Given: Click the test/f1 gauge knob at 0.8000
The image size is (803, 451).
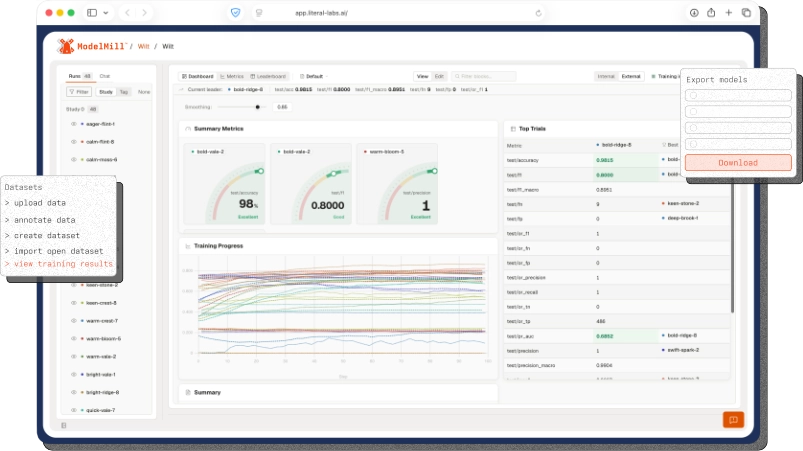Looking at the screenshot, I should (x=334, y=174).
